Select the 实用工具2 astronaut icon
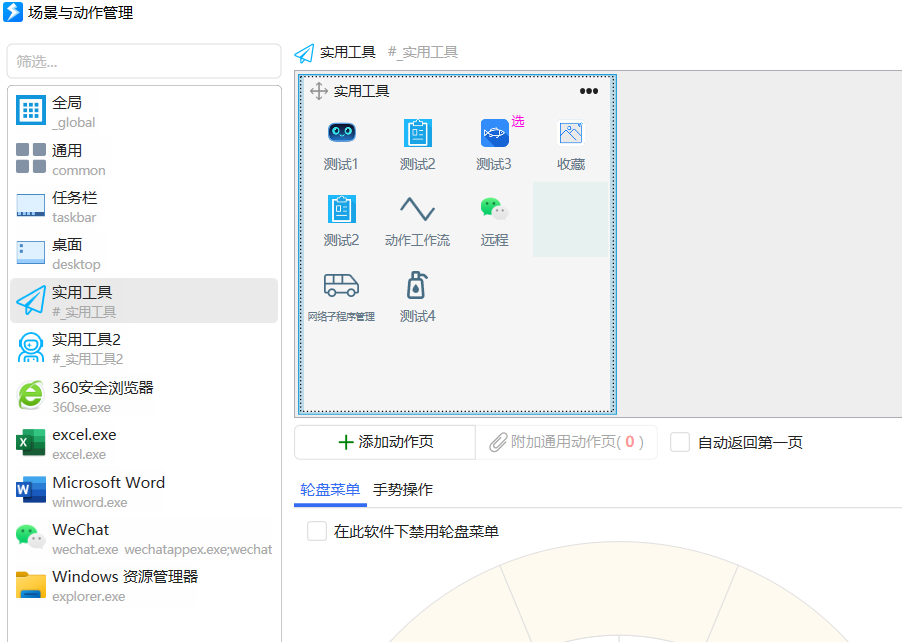902x642 pixels. click(30, 347)
